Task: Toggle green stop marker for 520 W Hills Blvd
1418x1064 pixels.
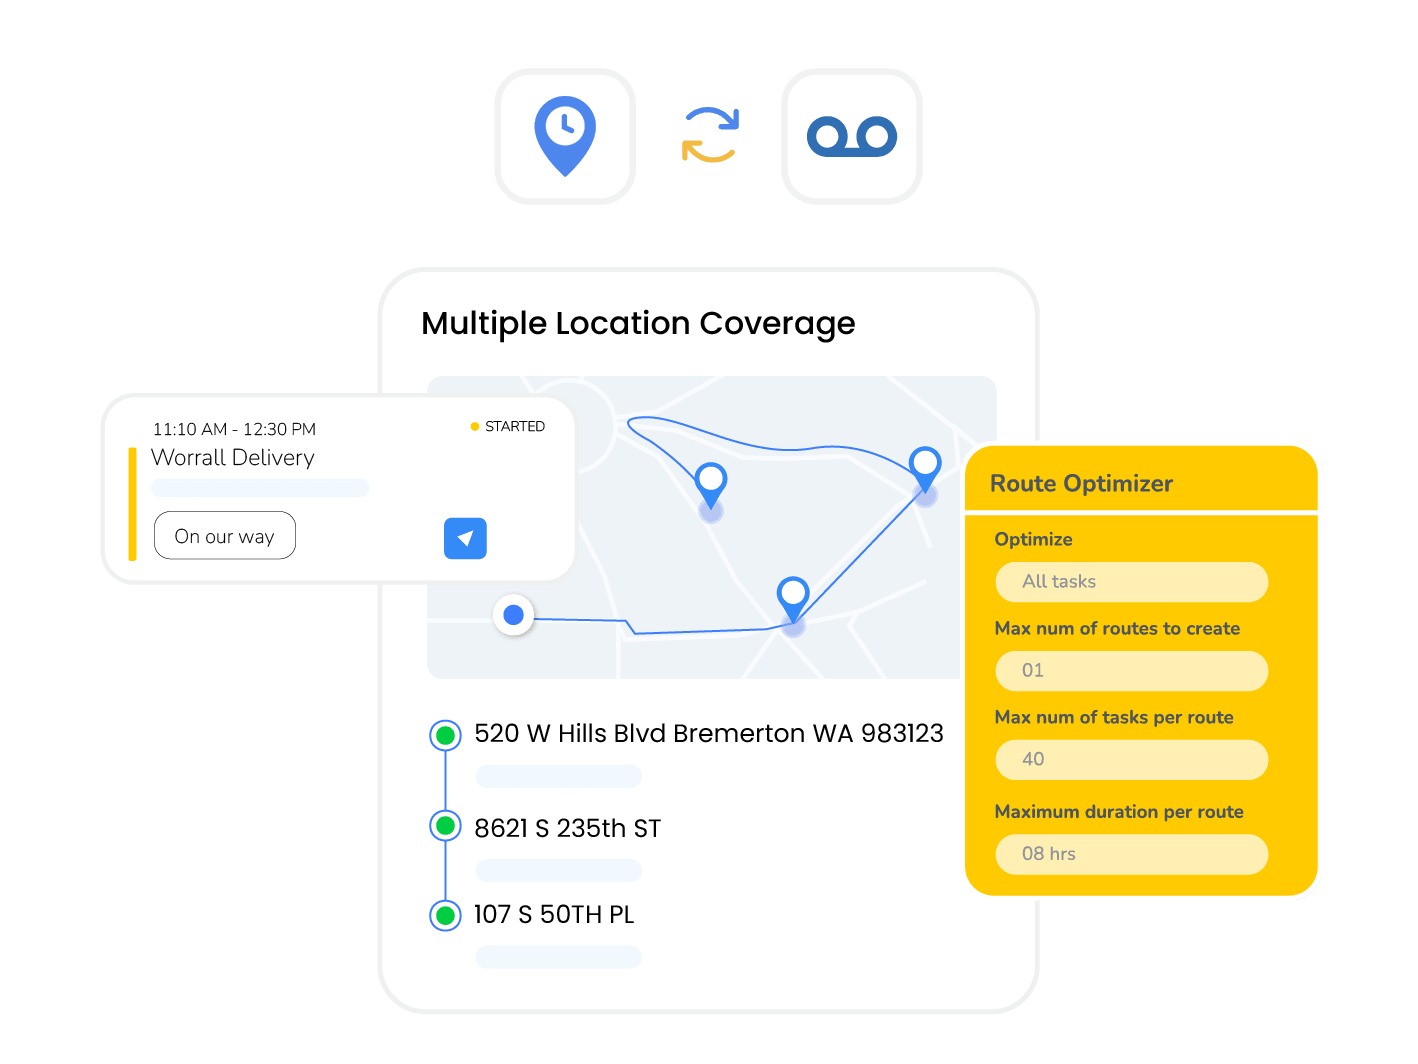Action: coord(445,736)
